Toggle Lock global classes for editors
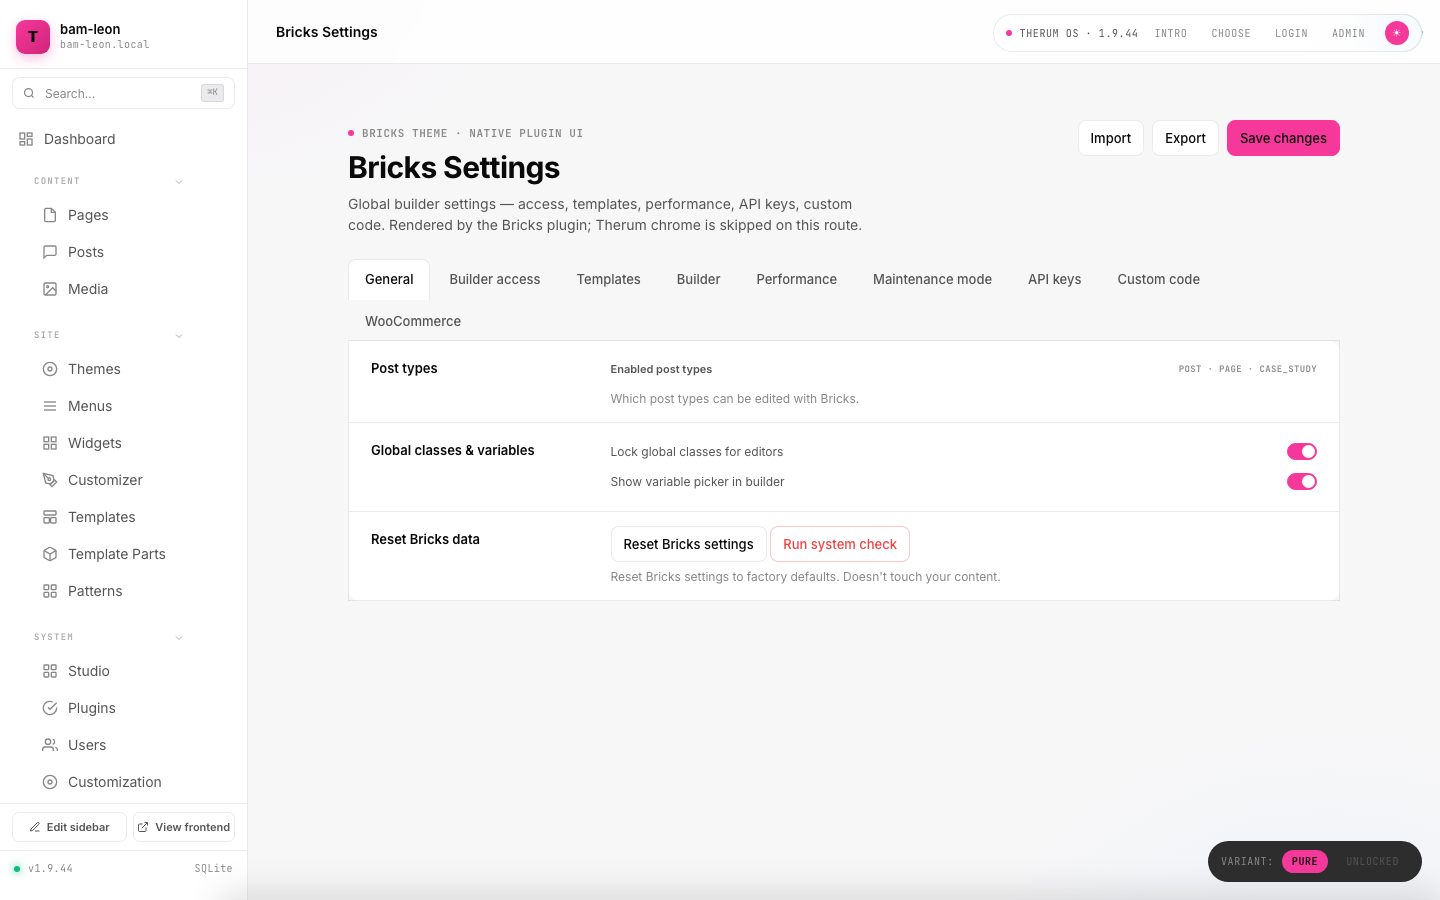Image resolution: width=1440 pixels, height=900 pixels. click(1302, 452)
